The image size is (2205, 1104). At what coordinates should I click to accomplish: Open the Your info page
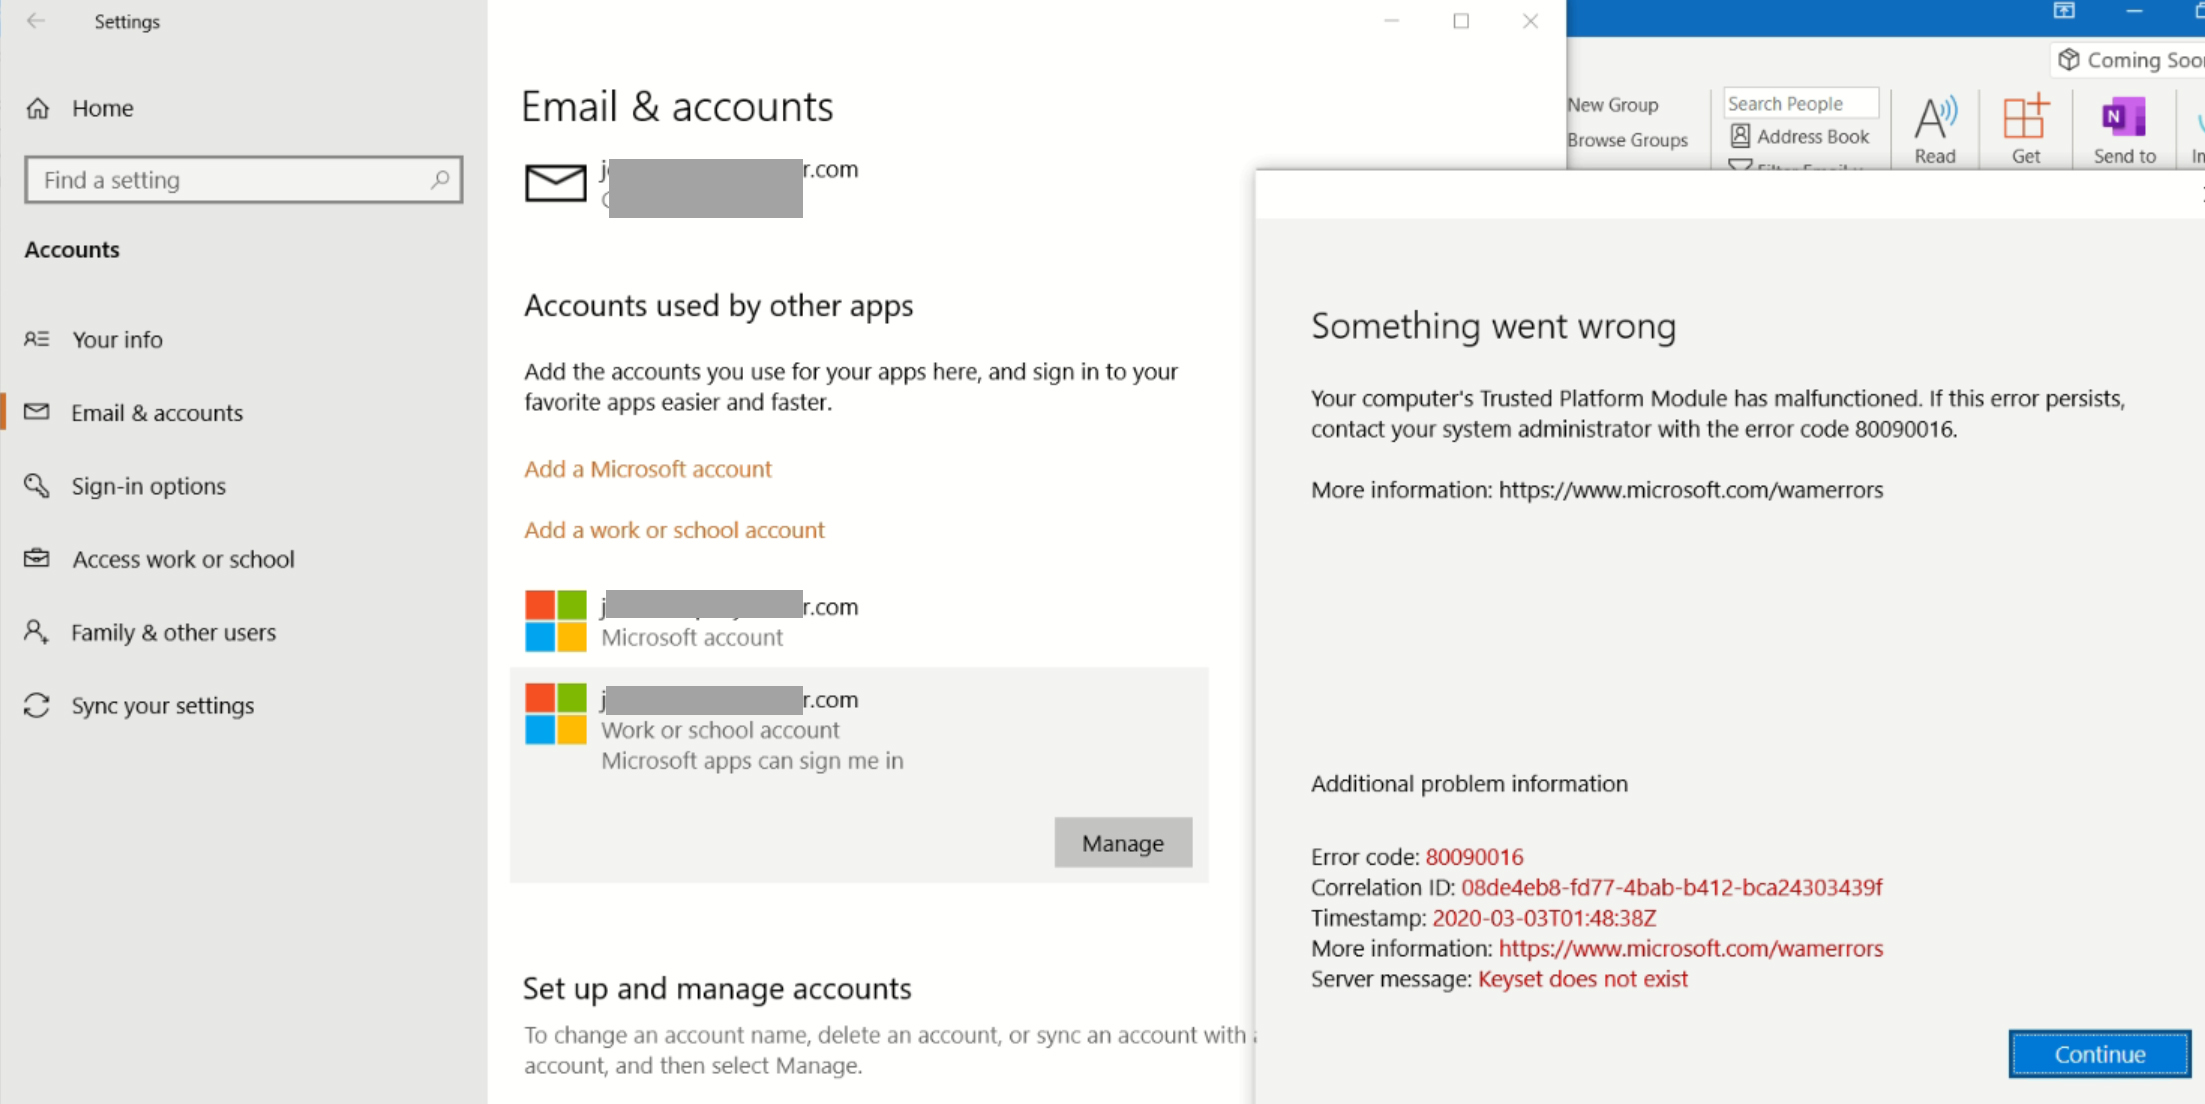117,340
